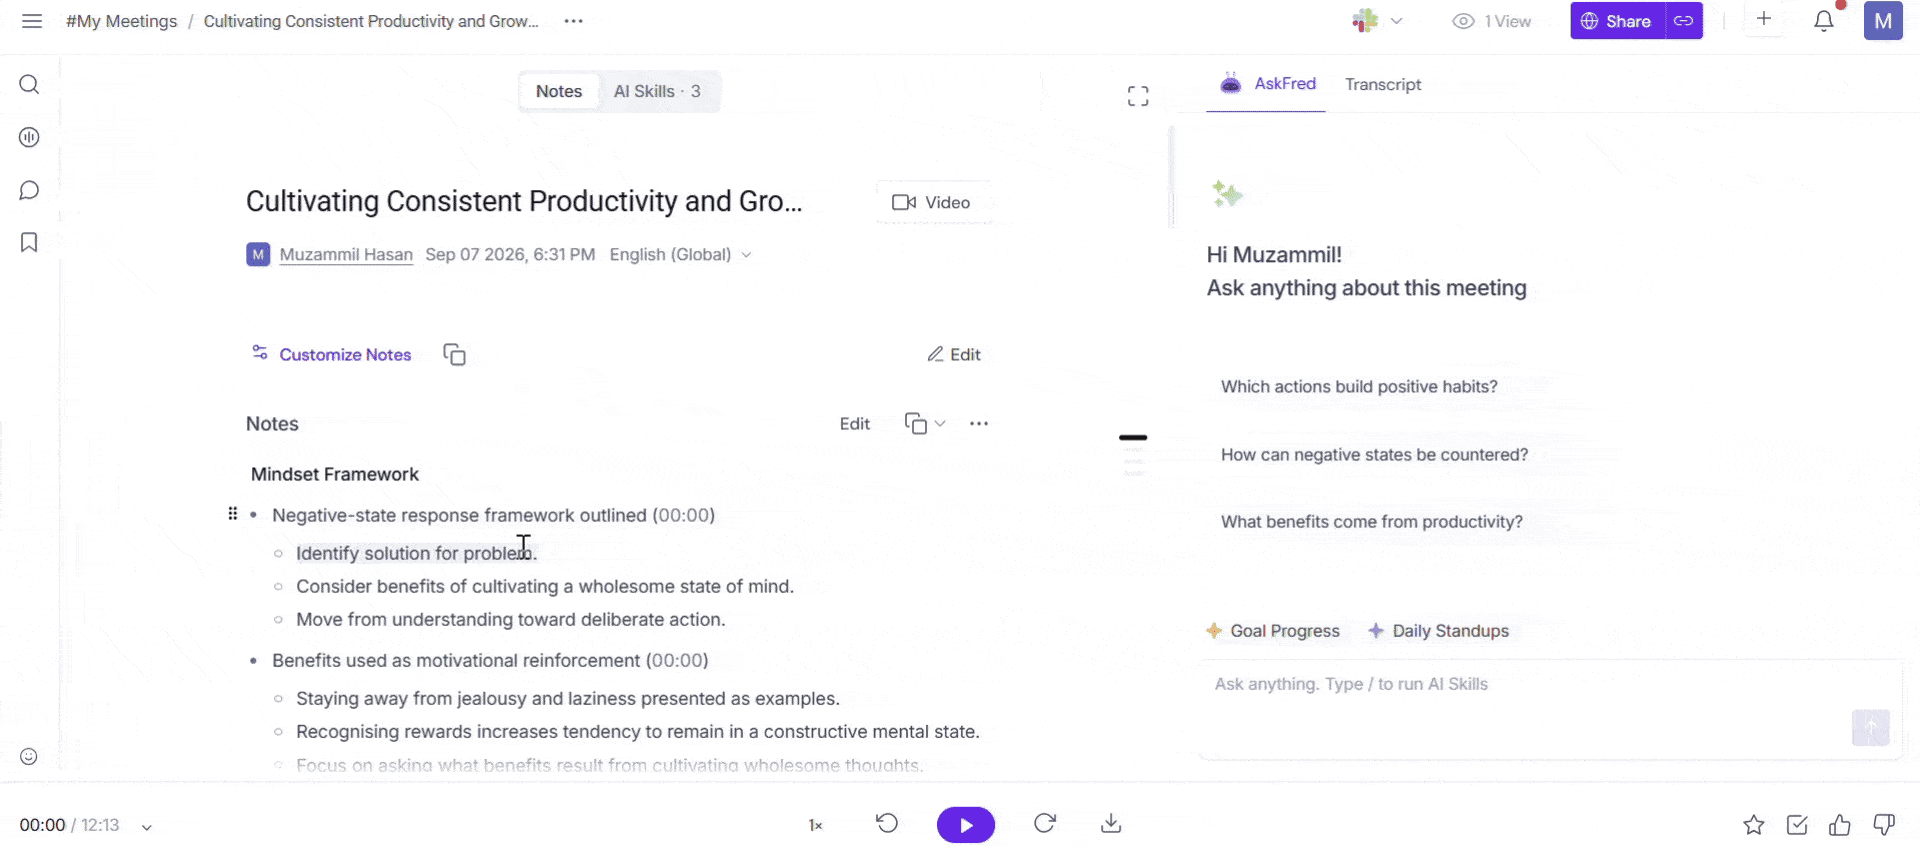The height and width of the screenshot is (854, 1920).
Task: Download the recording using download icon
Action: click(x=1110, y=823)
